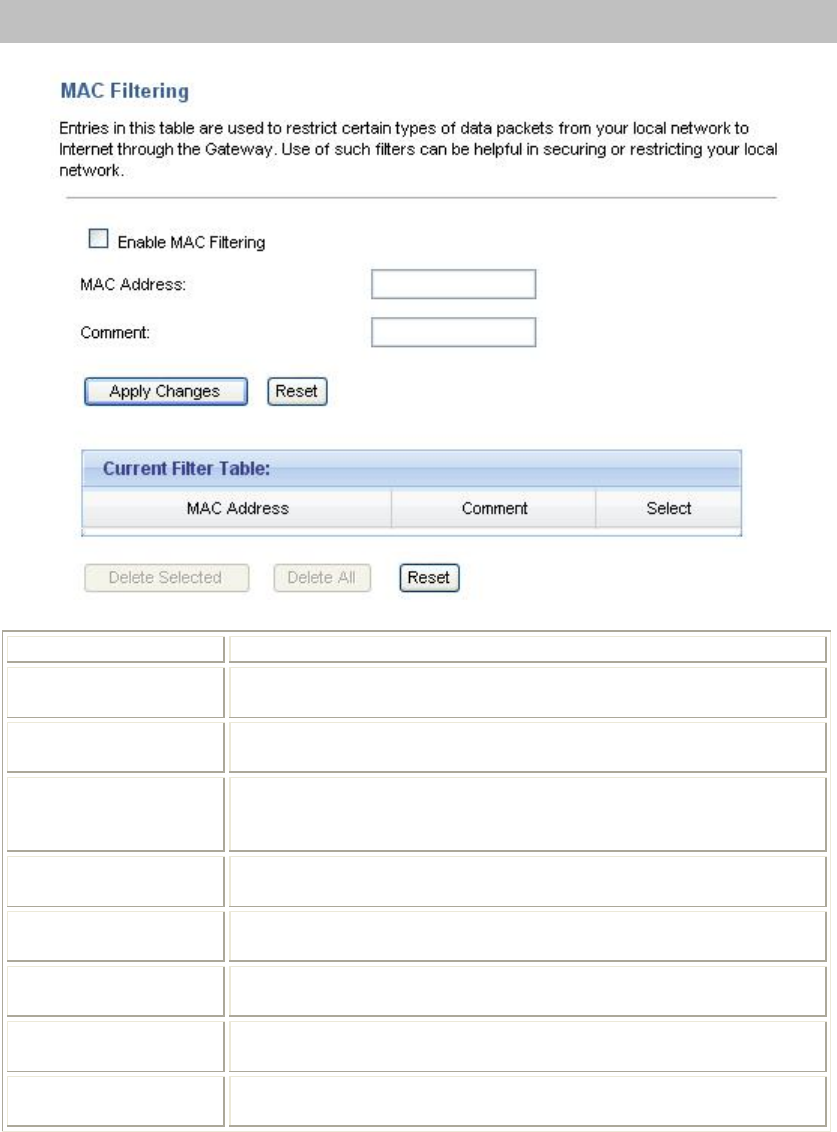This screenshot has width=837, height=1132.
Task: Click Reset beside Delete All
Action: coord(429,578)
